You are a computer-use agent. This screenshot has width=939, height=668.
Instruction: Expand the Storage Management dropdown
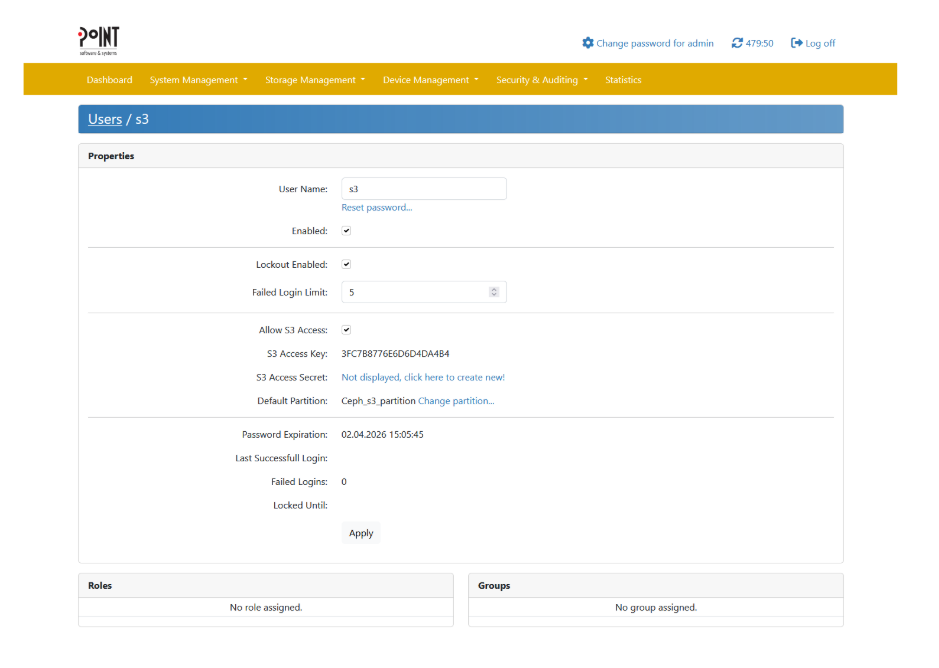(315, 80)
